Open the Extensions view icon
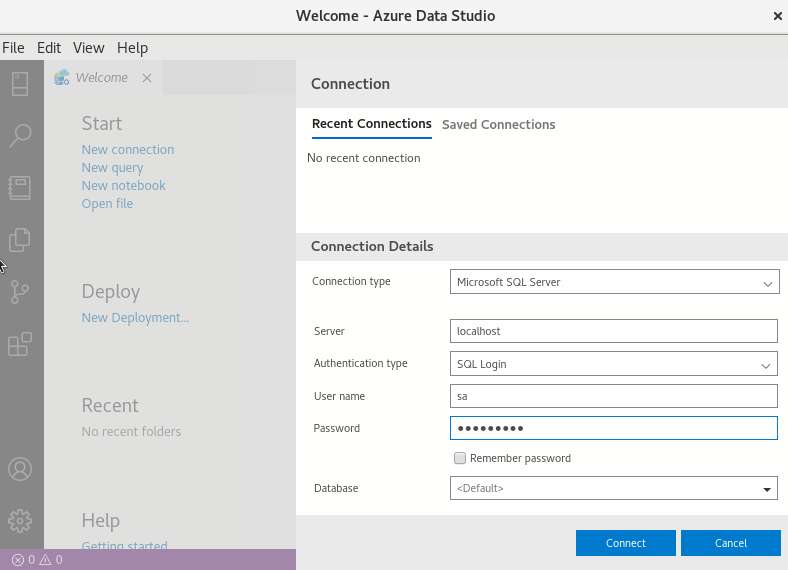Viewport: 788px width, 570px height. click(20, 345)
